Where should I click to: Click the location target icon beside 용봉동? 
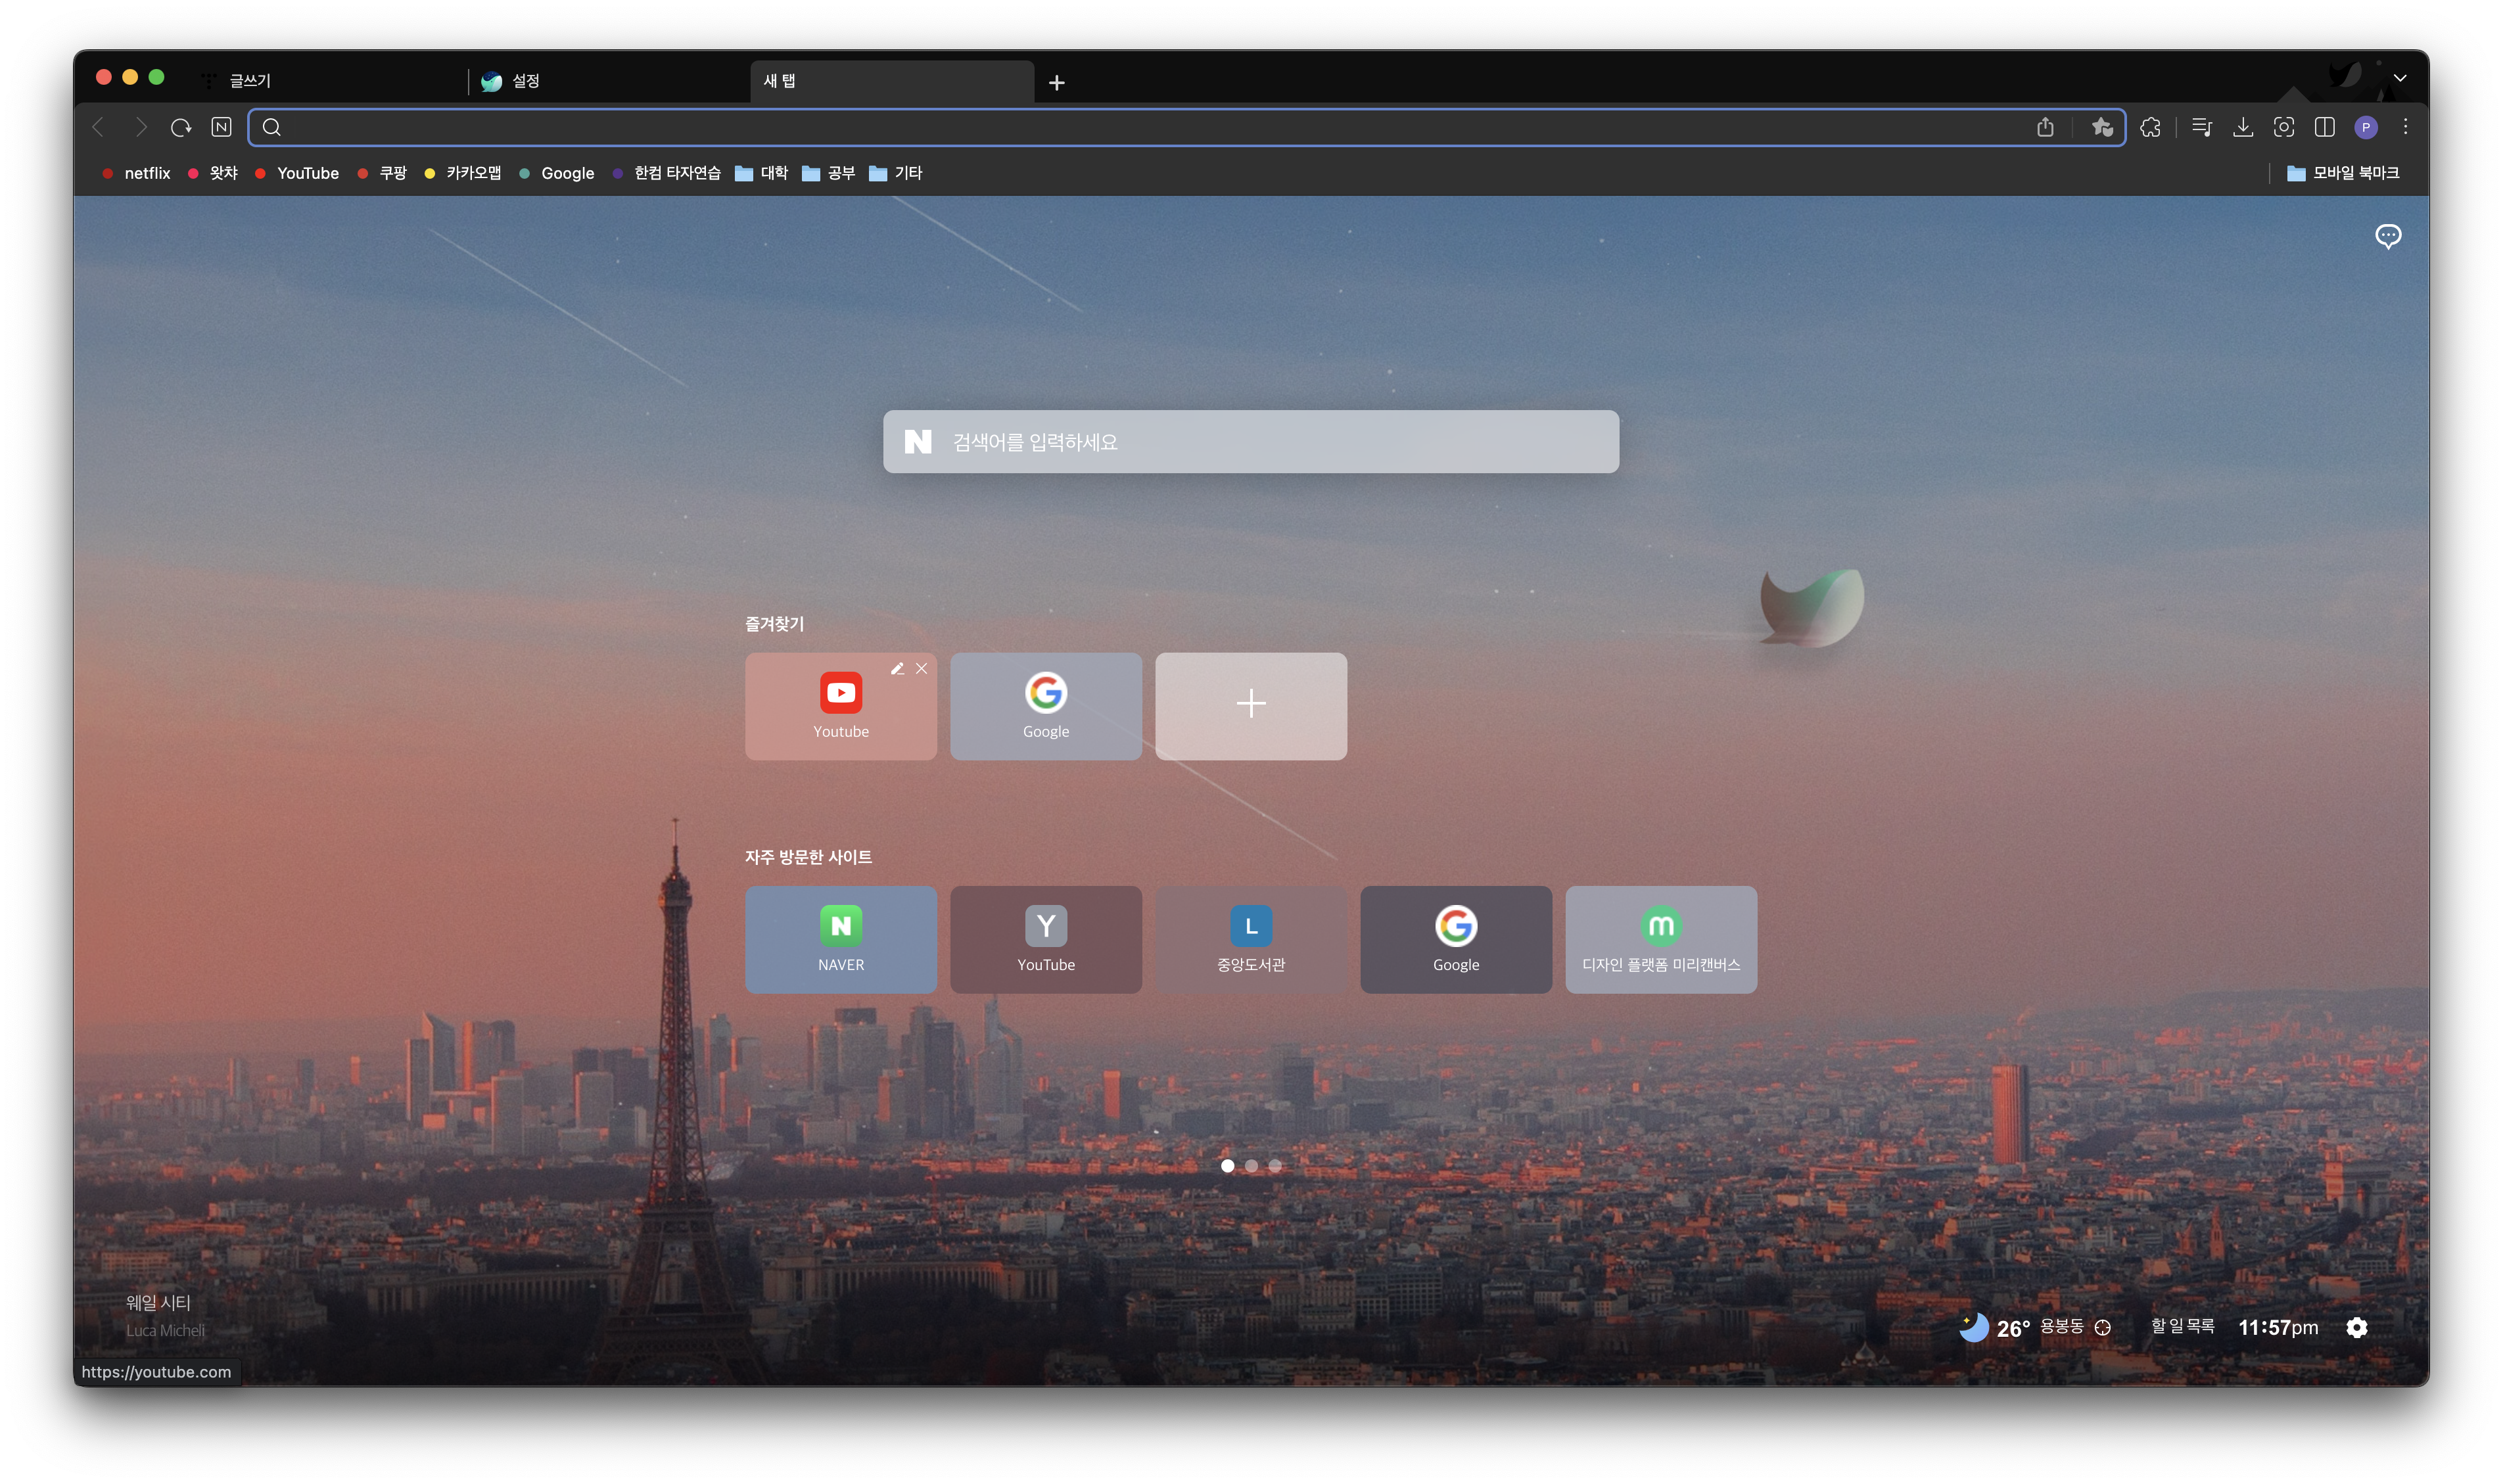(2102, 1327)
